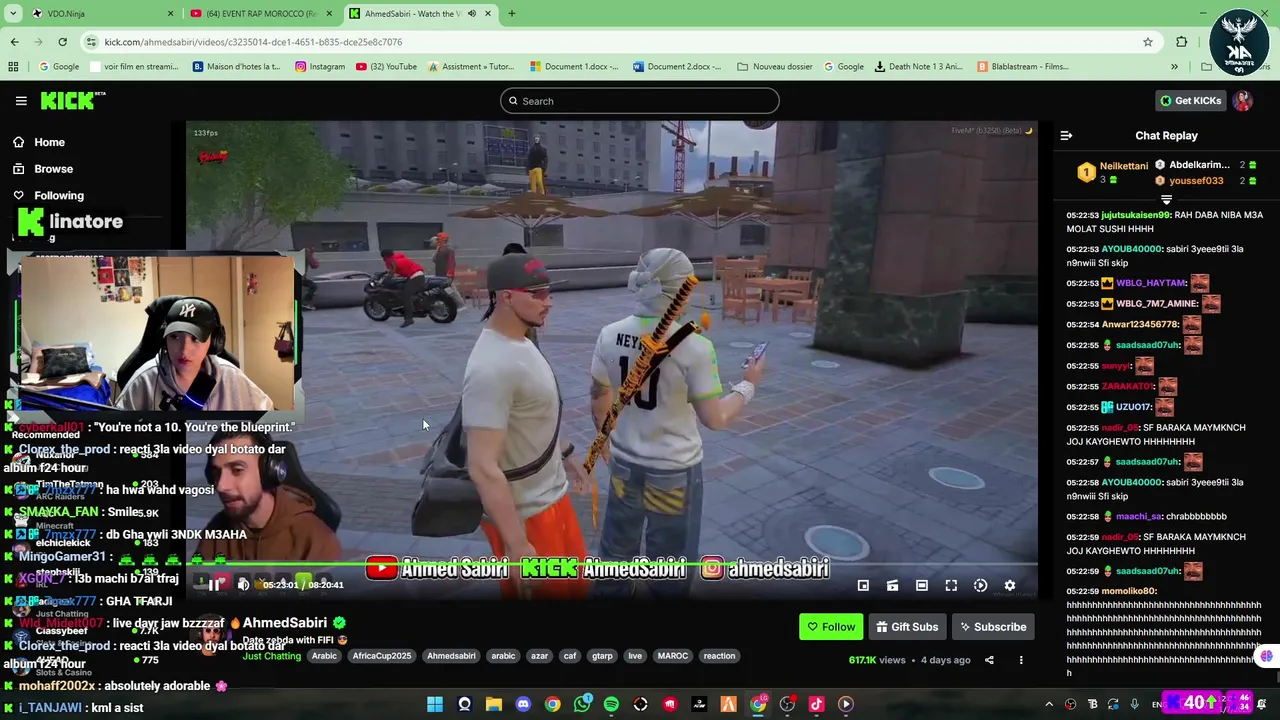
Task: Click the purple chat button at chat bottom-right
Action: click(1267, 656)
